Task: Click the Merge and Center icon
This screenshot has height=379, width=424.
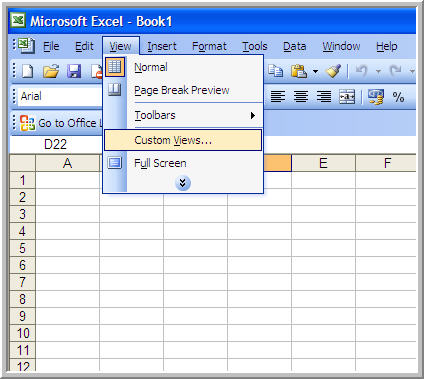Action: click(x=347, y=97)
